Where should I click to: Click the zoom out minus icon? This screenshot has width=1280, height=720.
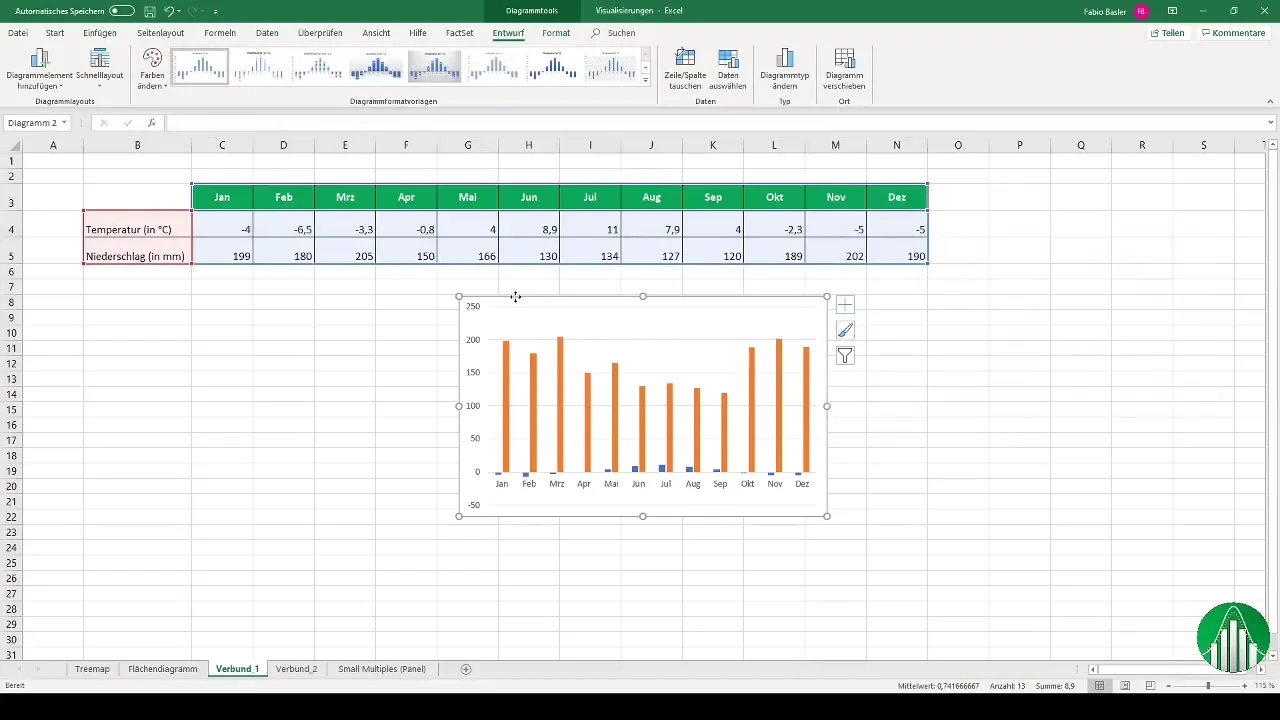[x=1168, y=686]
